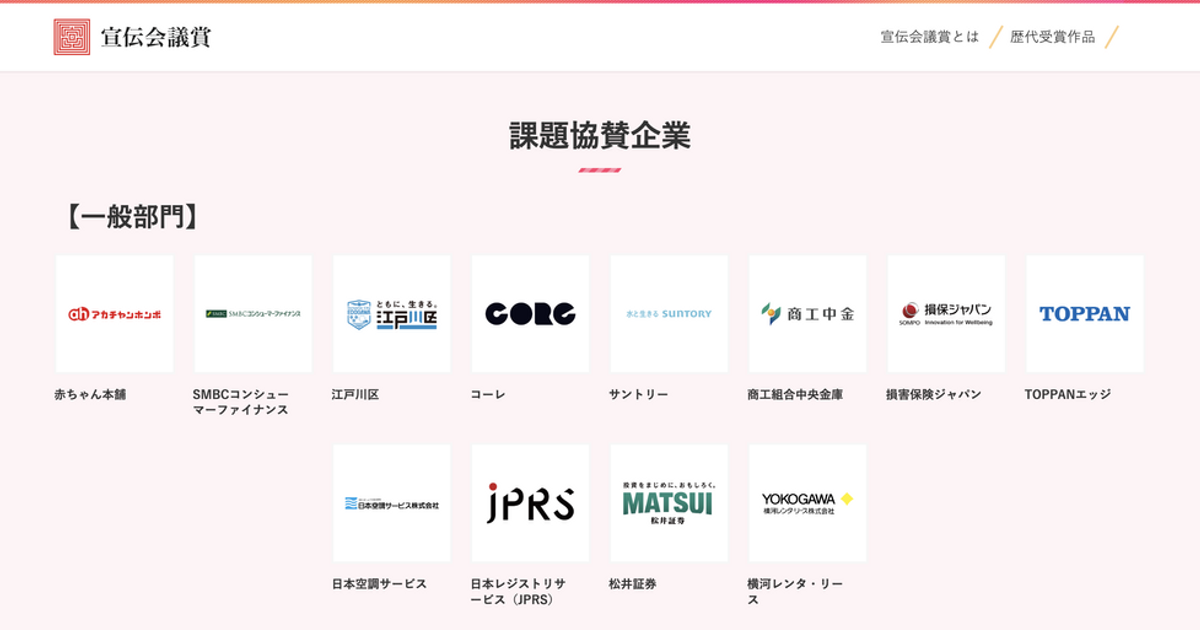Select the 松井証券 caption text
Viewport: 1200px width, 630px height.
point(632,584)
